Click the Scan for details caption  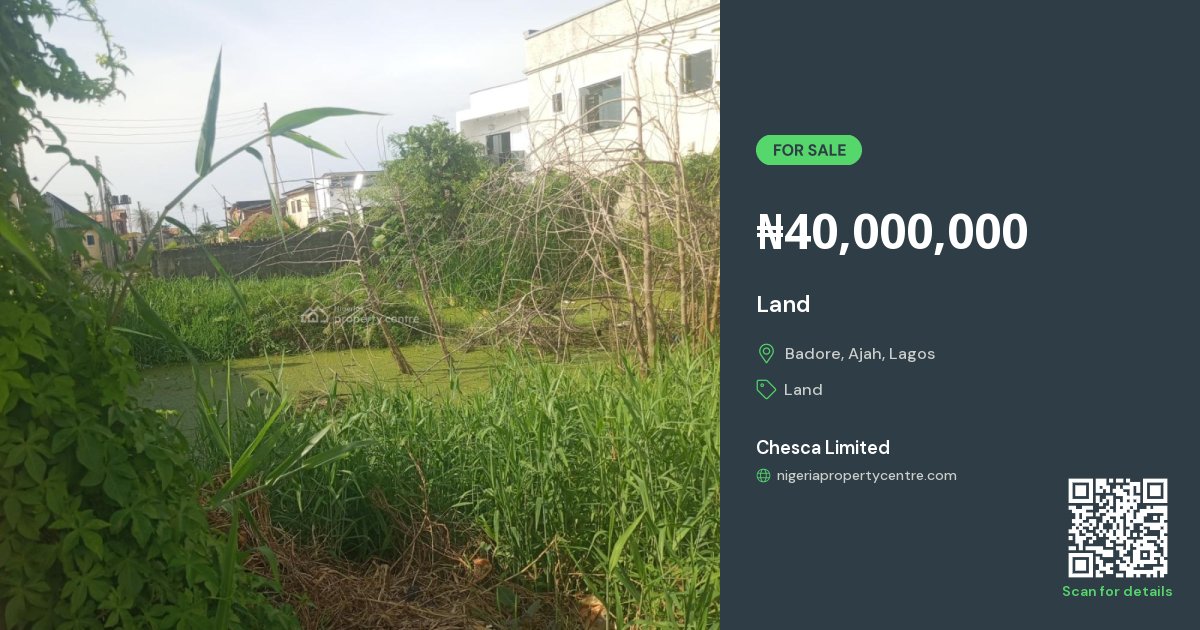point(1117,591)
